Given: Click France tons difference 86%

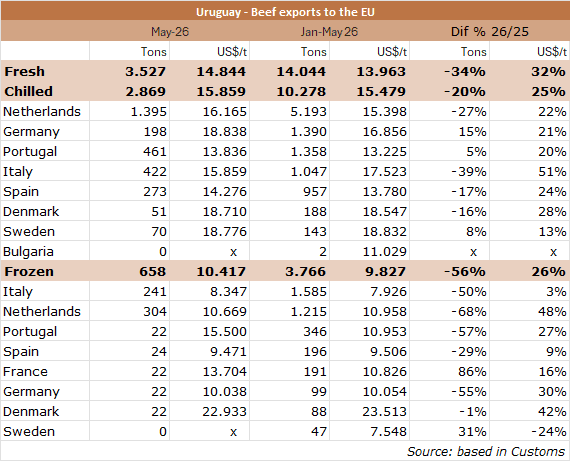Looking at the screenshot, I should tap(473, 371).
